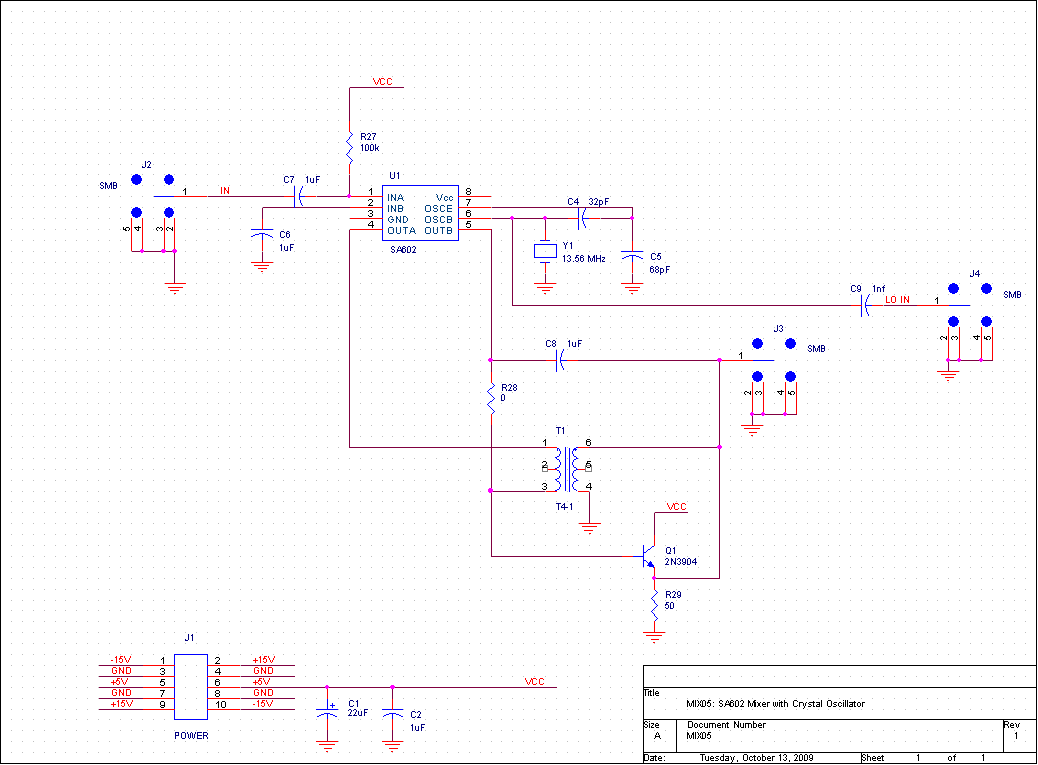Click the C8 1uF capacitor
1038x765 pixels.
559,360
